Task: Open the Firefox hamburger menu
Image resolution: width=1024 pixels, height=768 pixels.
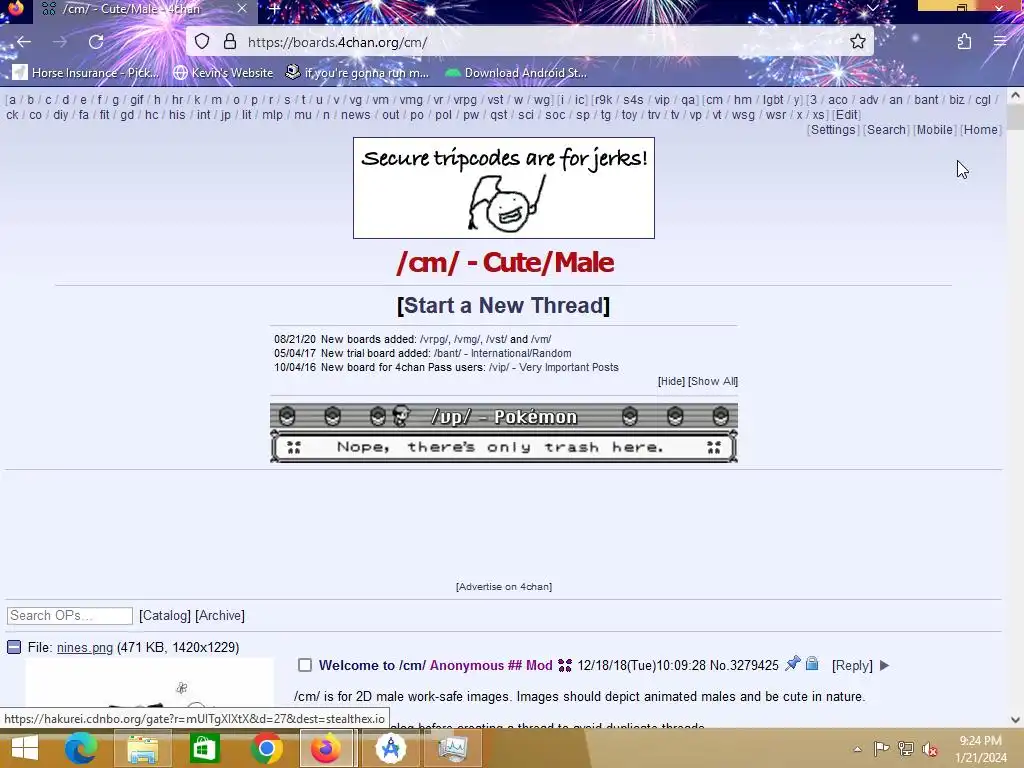Action: coord(1000,42)
